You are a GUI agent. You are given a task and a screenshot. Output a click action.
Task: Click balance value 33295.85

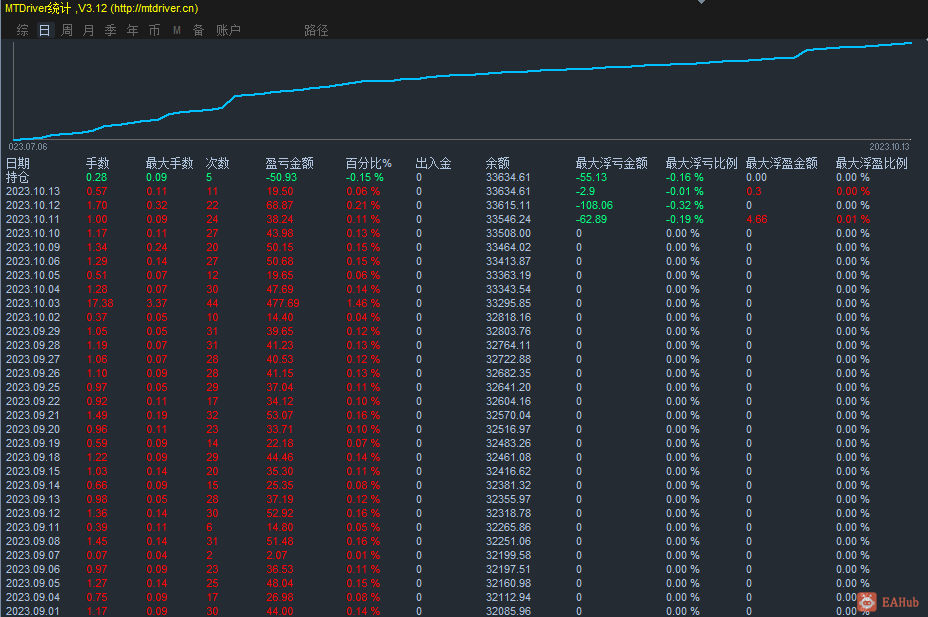pyautogui.click(x=508, y=303)
